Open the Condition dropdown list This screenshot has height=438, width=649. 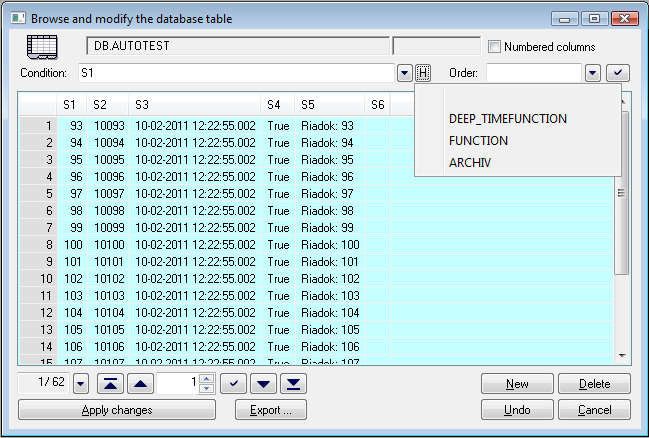tap(404, 73)
